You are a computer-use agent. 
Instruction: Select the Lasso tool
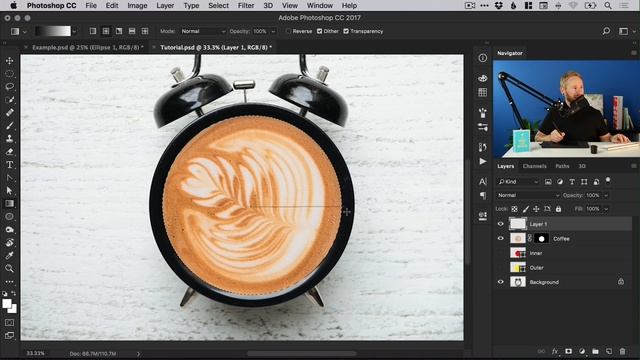click(9, 87)
